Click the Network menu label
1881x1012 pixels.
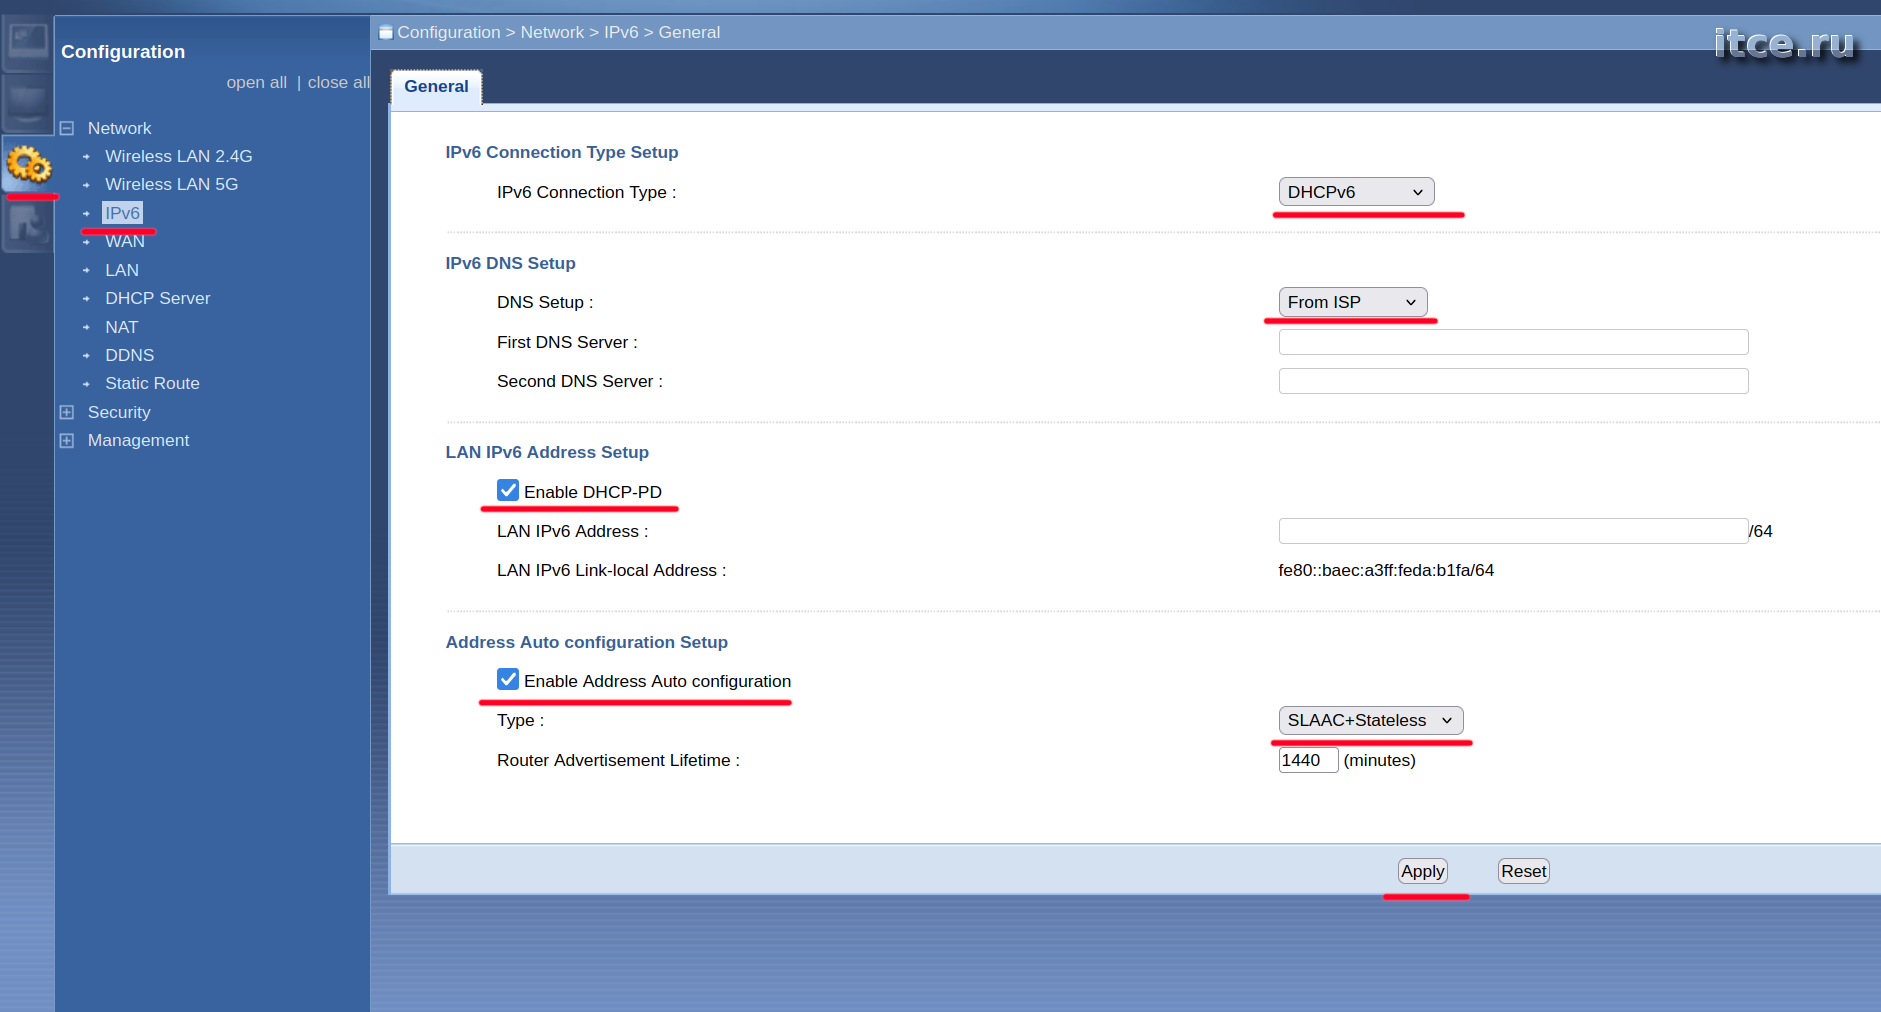click(x=120, y=128)
